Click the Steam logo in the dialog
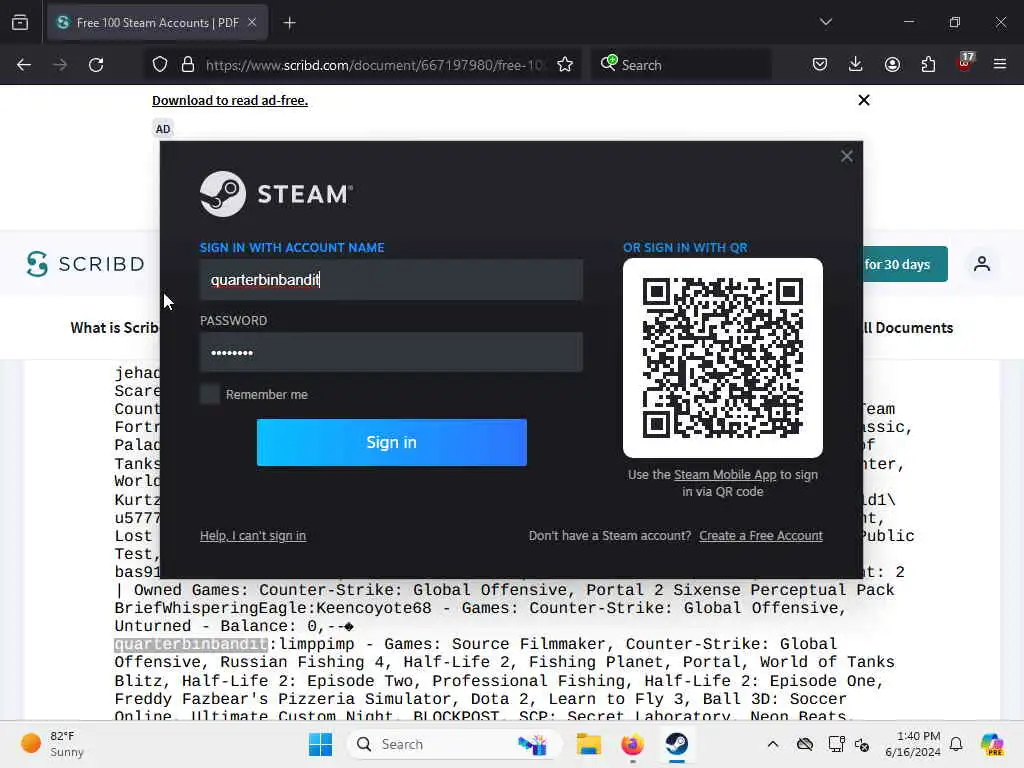Screen dimensions: 1024x768 276,194
